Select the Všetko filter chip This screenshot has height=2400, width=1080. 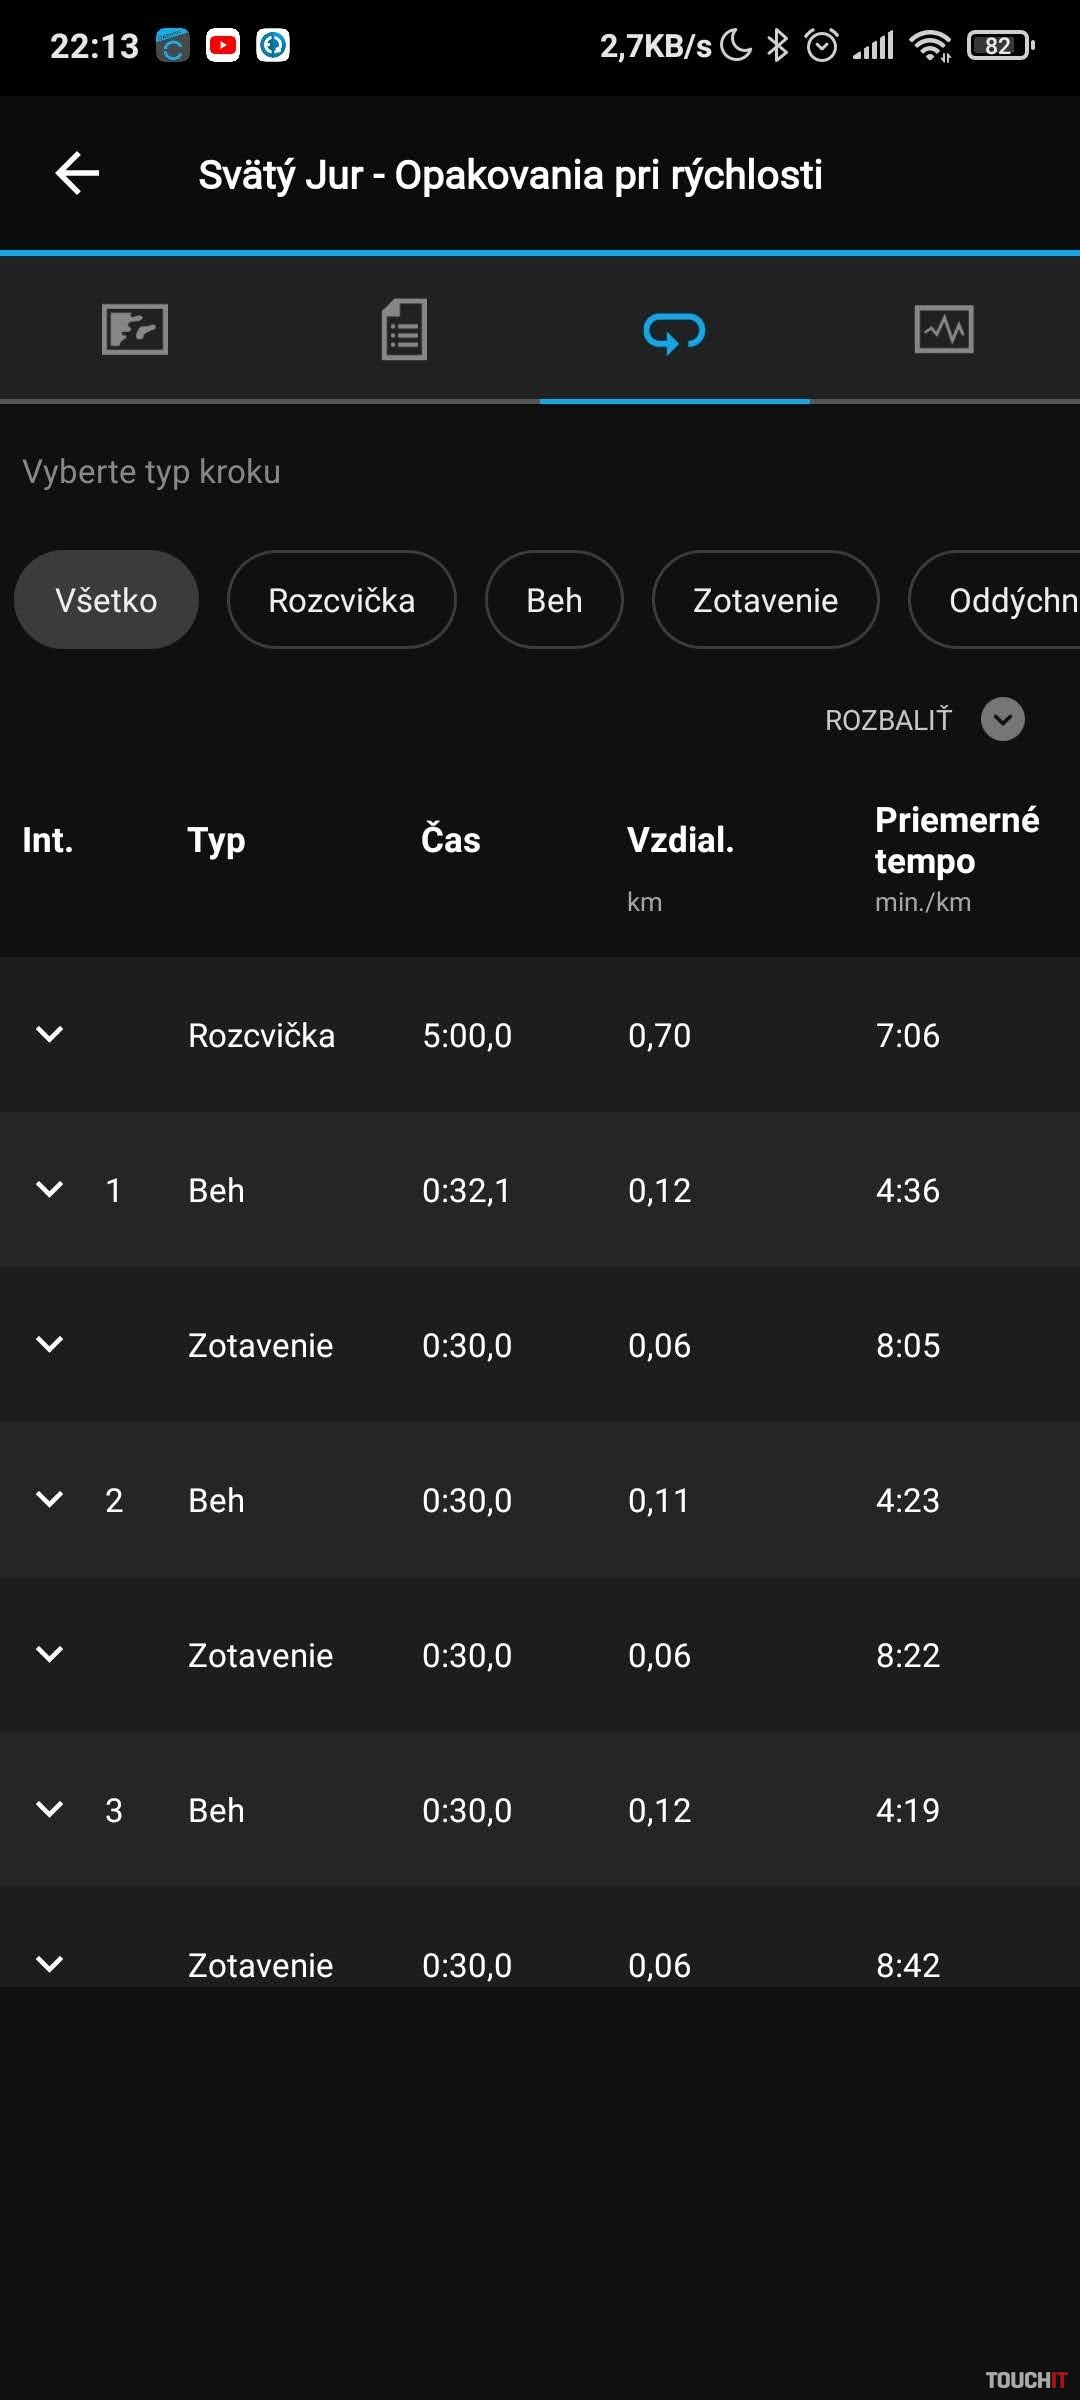pyautogui.click(x=106, y=600)
